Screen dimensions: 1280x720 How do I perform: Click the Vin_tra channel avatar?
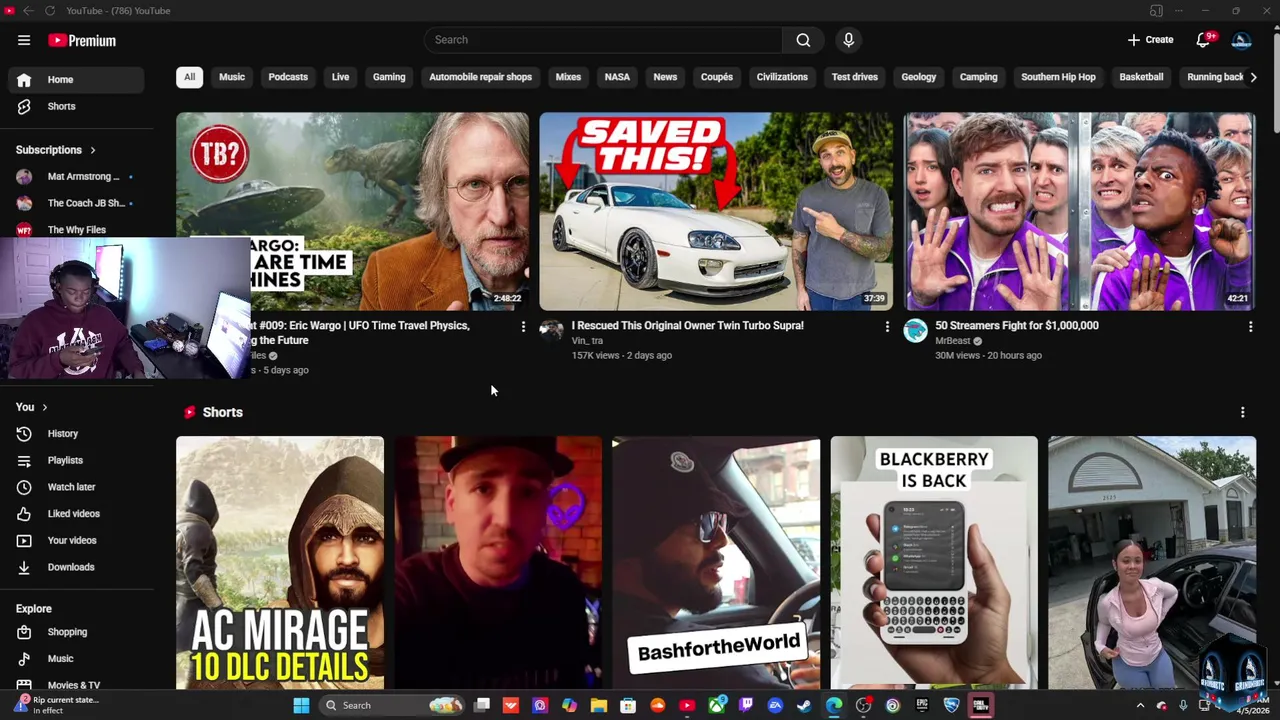[552, 331]
